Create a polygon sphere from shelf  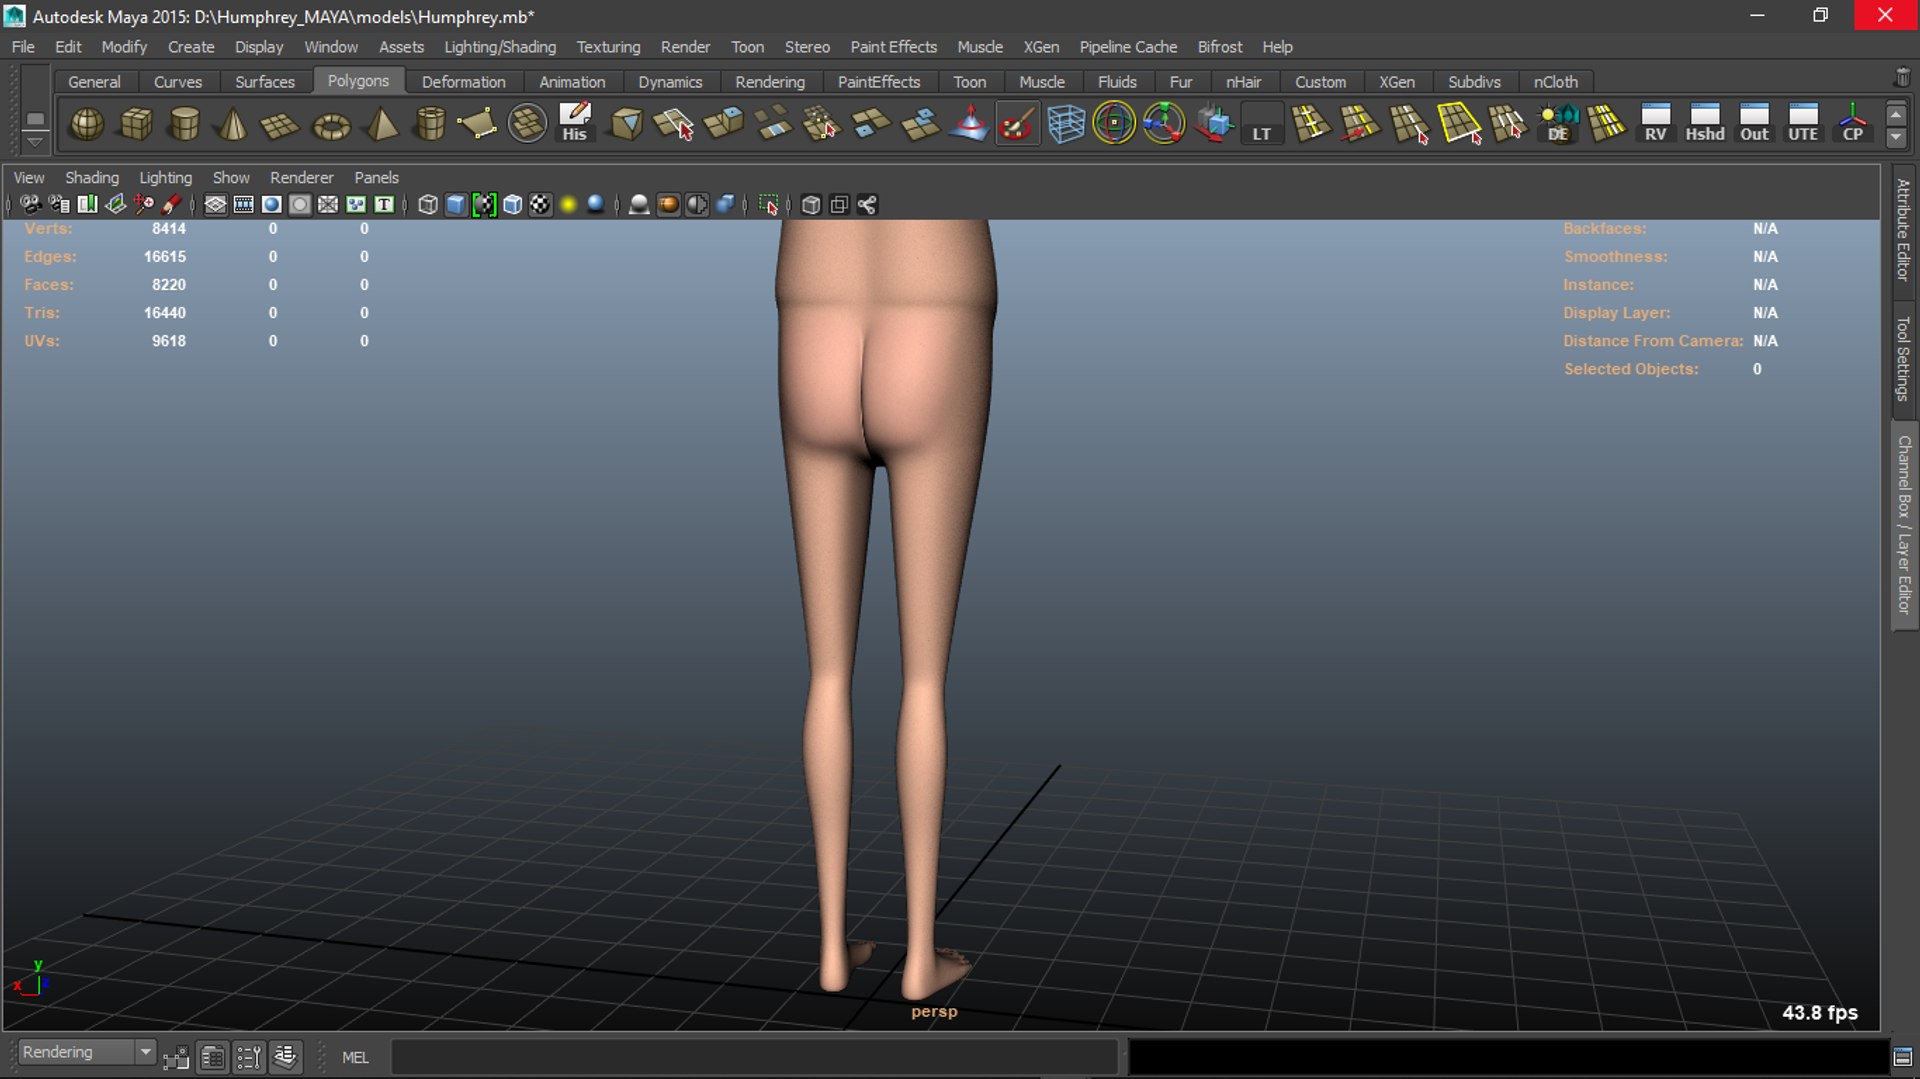click(87, 124)
